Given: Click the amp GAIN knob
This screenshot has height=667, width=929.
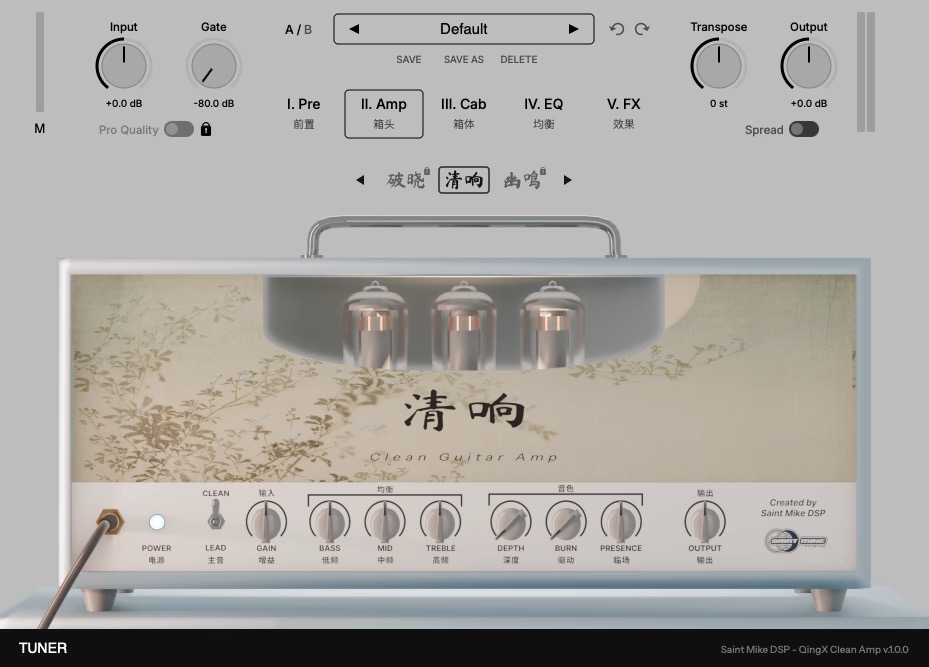Looking at the screenshot, I should 266,521.
